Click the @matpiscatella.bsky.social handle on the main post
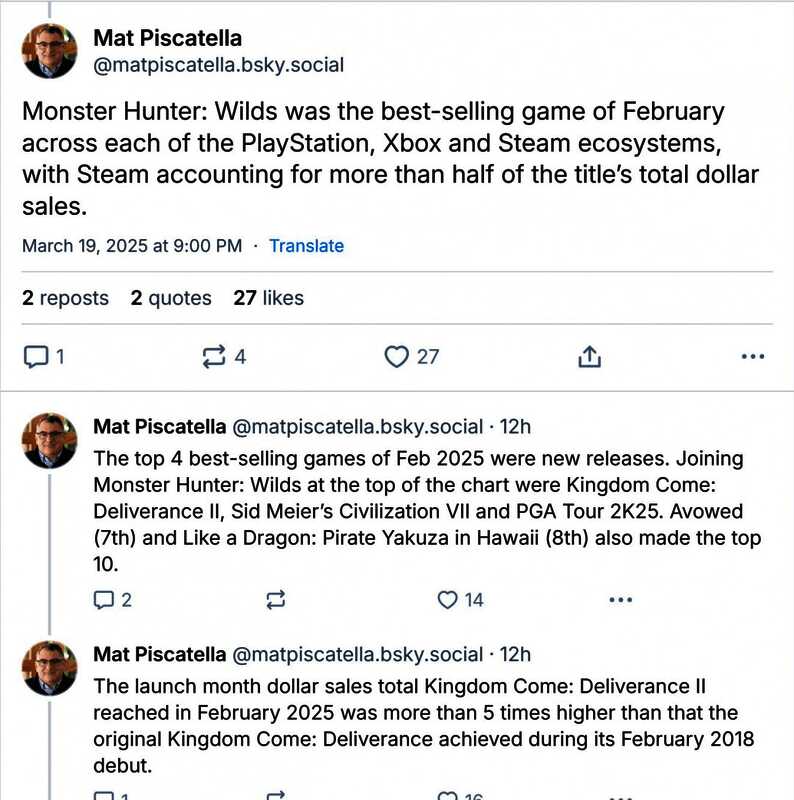 [218, 66]
